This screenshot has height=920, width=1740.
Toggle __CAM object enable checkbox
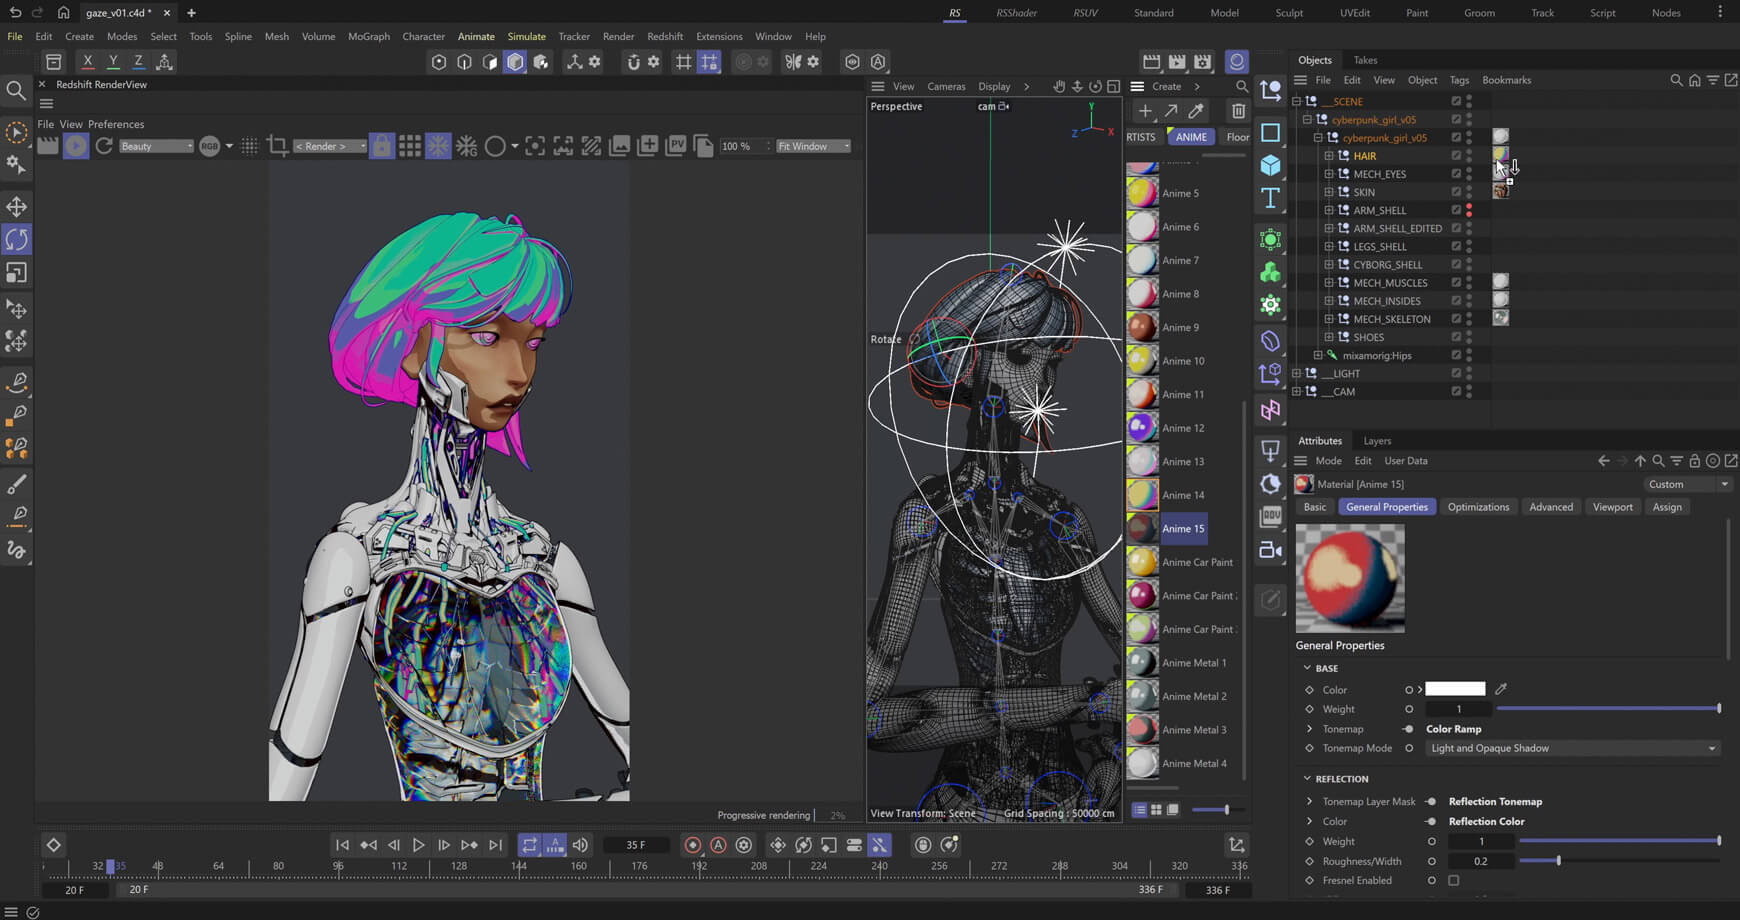coord(1456,391)
